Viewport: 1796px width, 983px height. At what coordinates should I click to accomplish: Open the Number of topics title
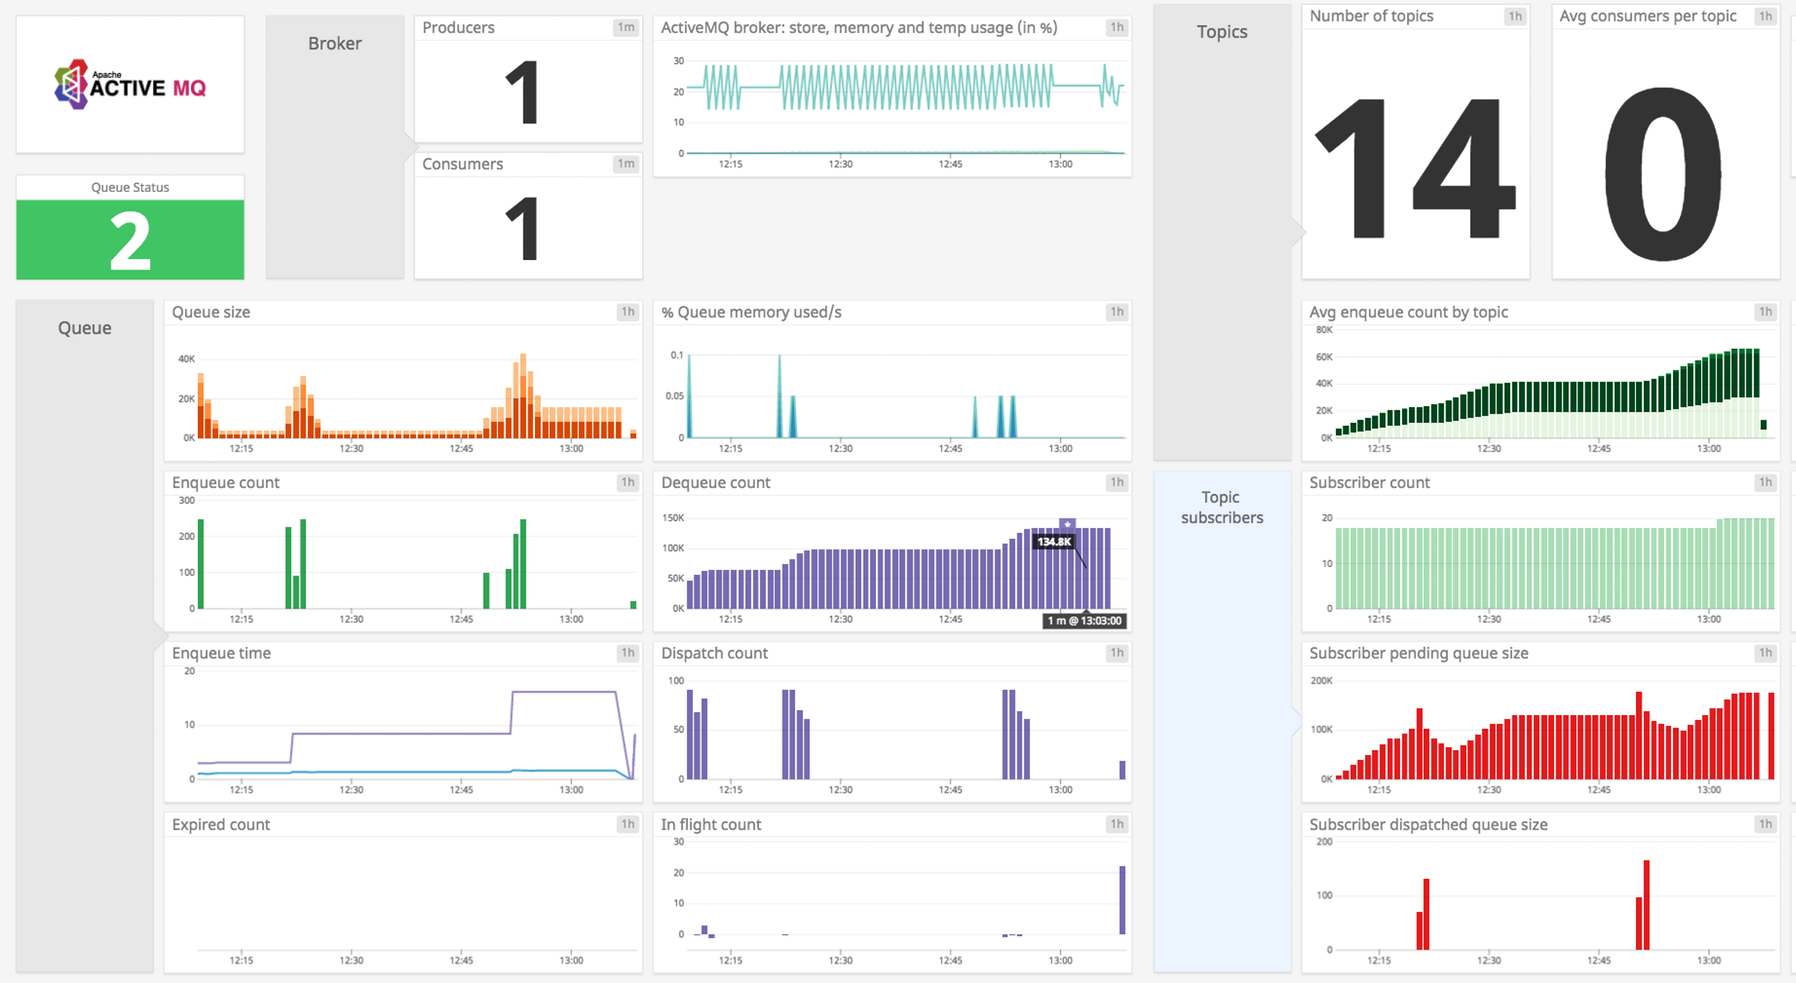coord(1371,16)
